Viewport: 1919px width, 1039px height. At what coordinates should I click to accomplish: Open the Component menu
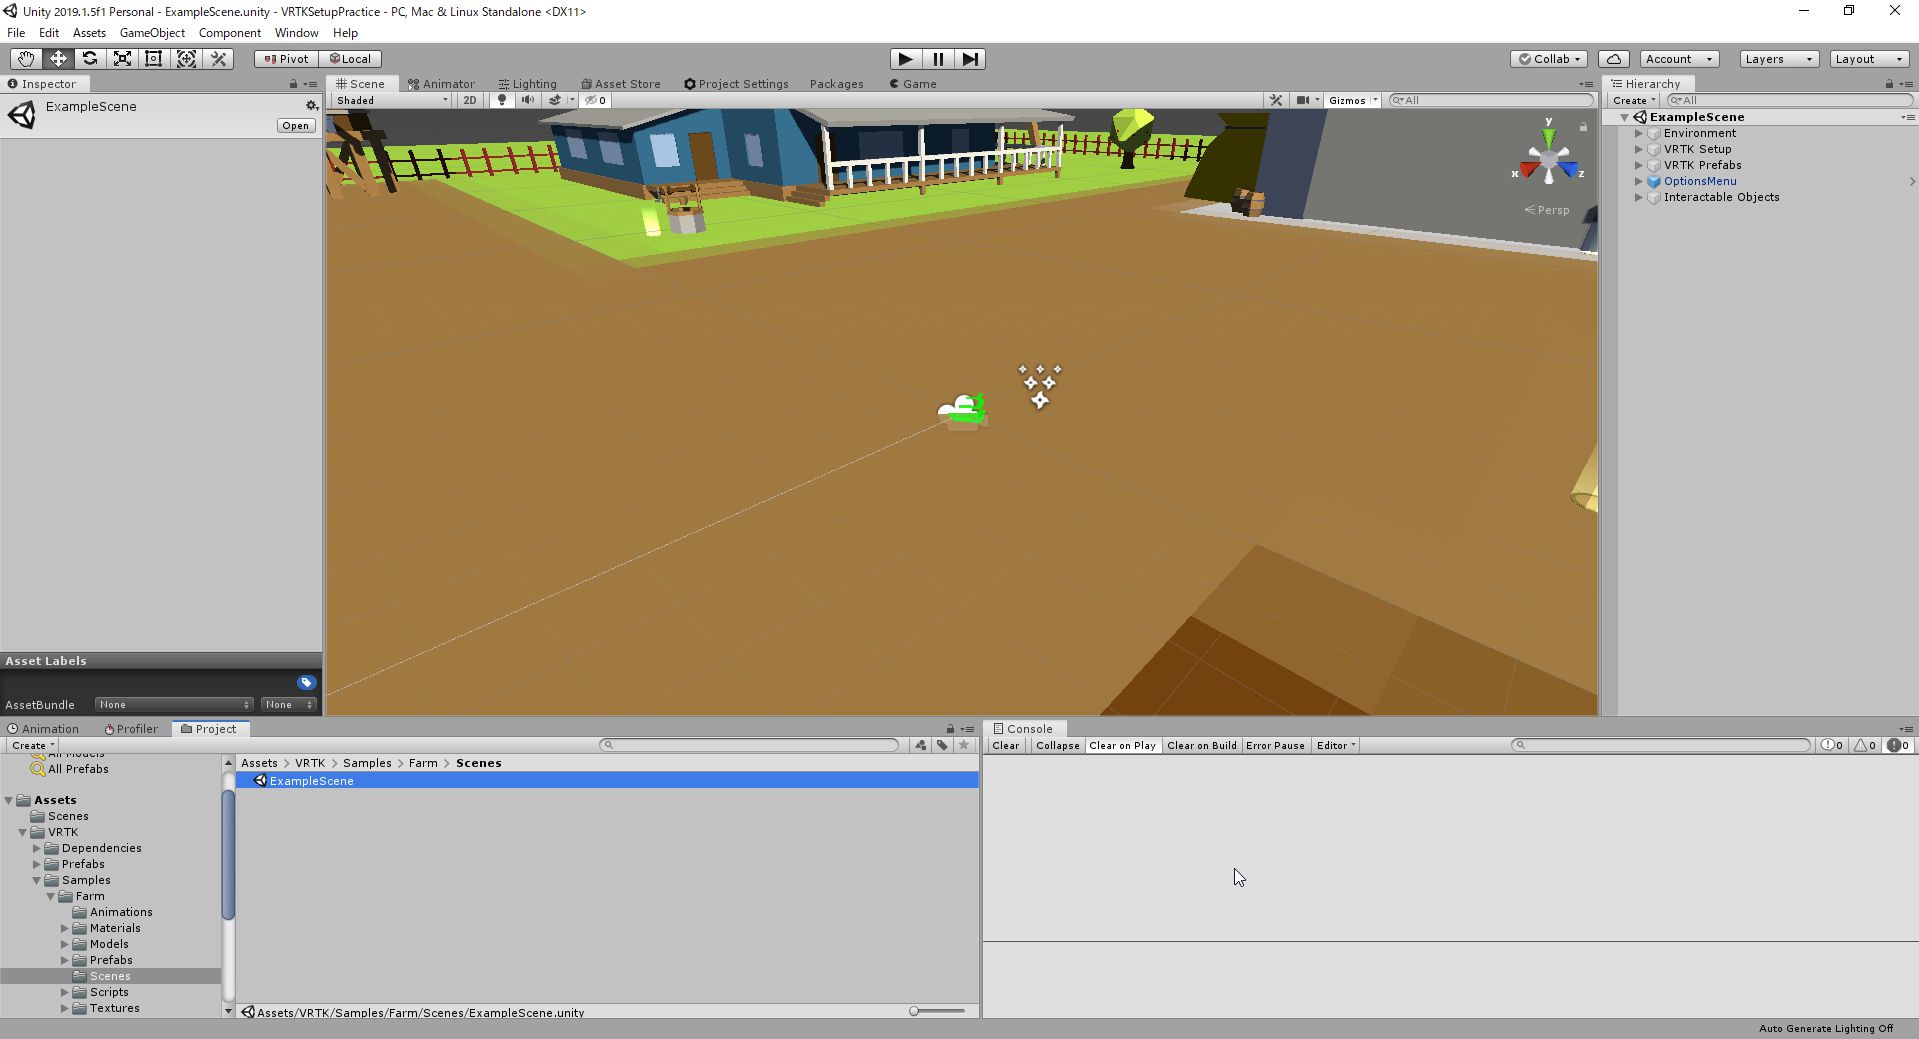coord(229,33)
